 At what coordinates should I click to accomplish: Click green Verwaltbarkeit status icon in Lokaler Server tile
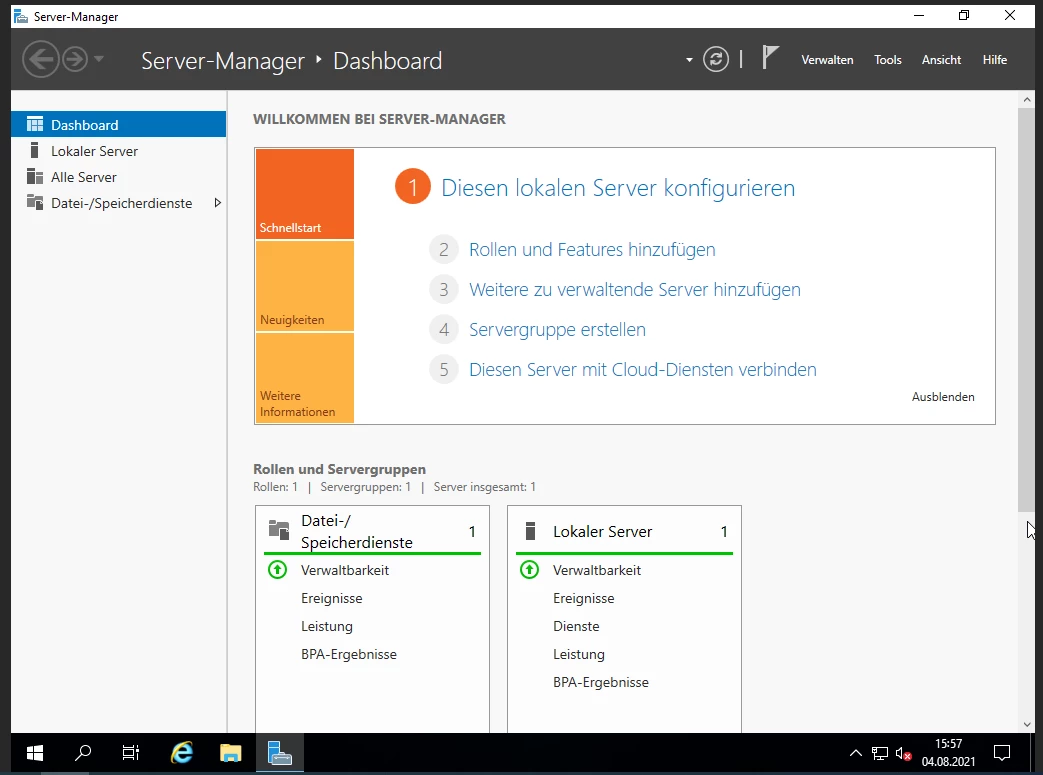[529, 570]
